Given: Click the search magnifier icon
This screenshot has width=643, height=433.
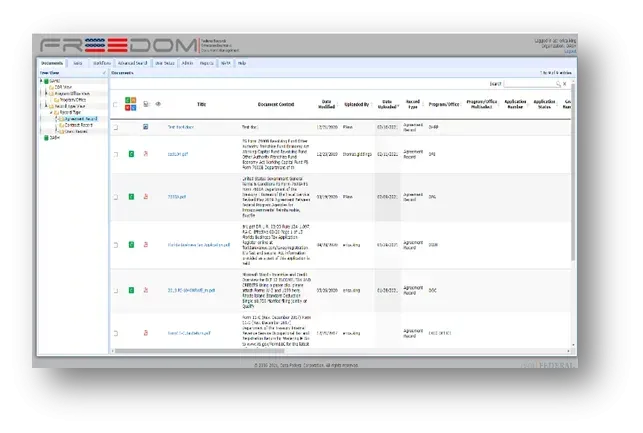Looking at the screenshot, I should click(558, 84).
